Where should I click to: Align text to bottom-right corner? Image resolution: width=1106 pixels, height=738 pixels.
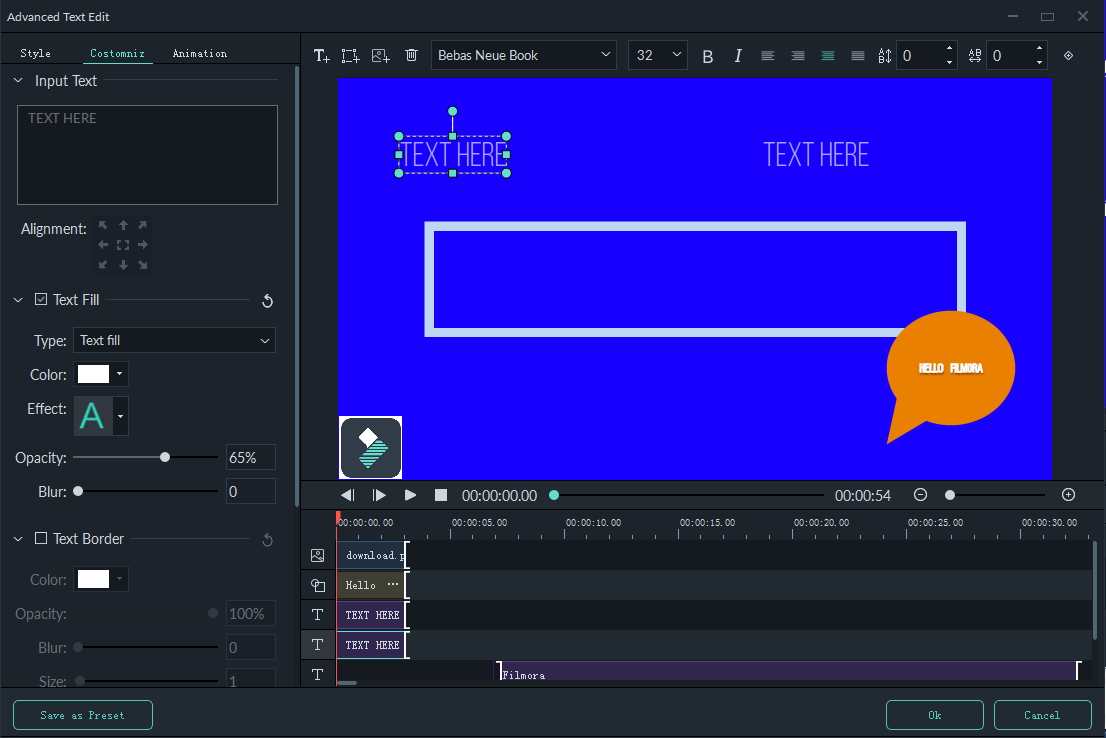tap(142, 265)
